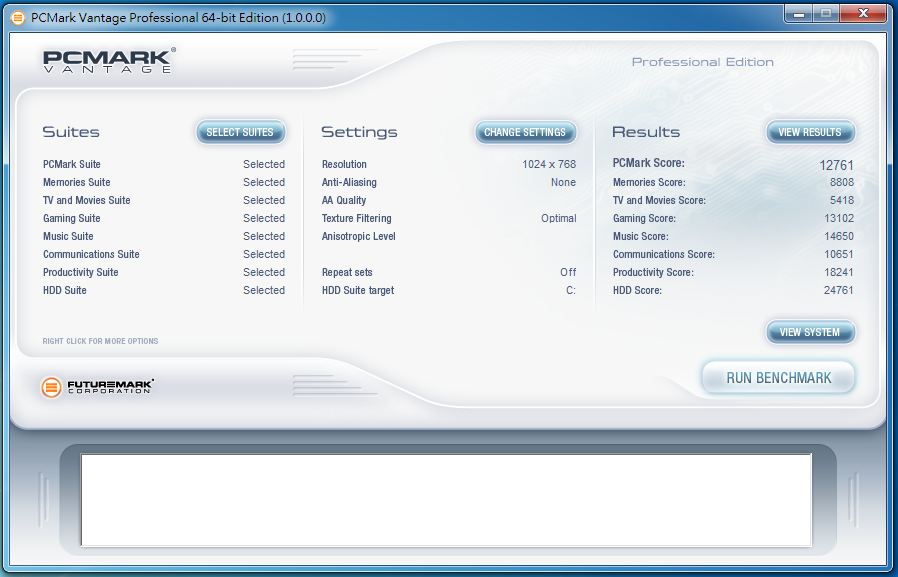Click the title bar application icon

[17, 18]
